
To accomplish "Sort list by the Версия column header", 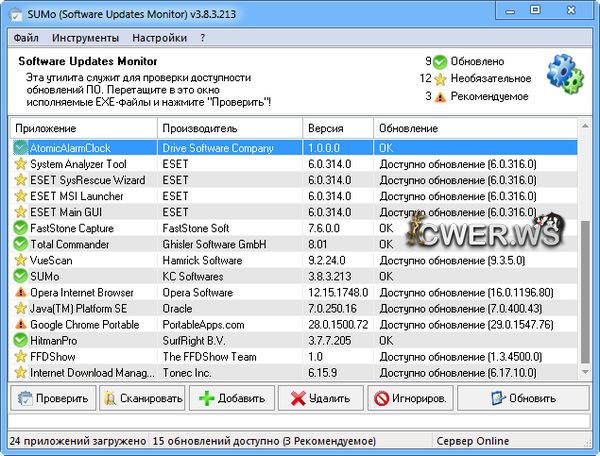I will pyautogui.click(x=338, y=129).
